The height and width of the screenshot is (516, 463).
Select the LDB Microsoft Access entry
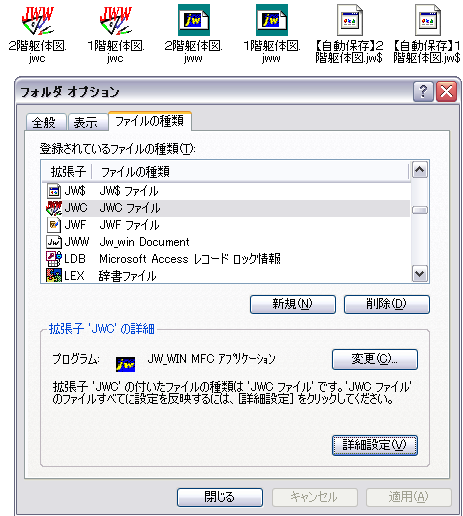pyautogui.click(x=227, y=259)
